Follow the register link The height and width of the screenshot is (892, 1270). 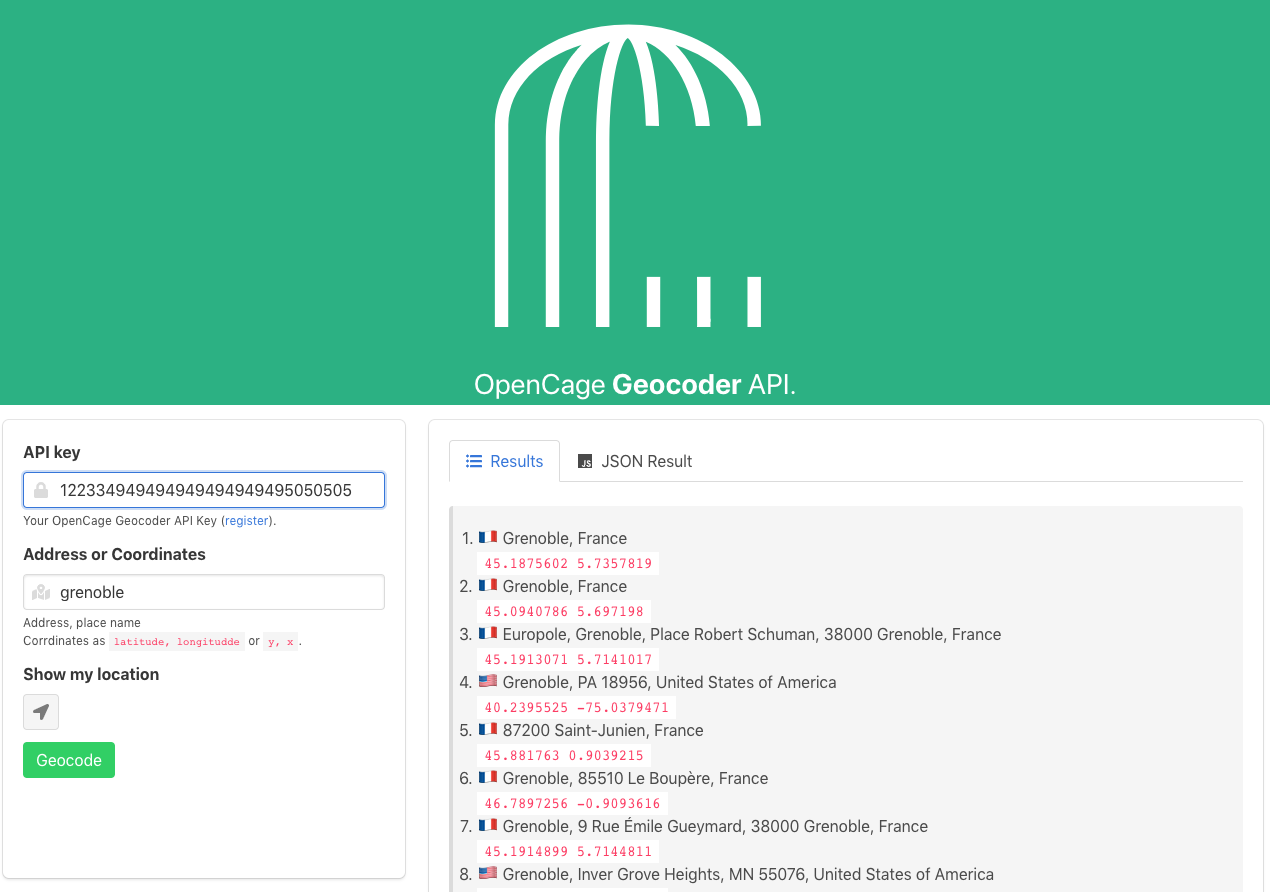click(246, 521)
